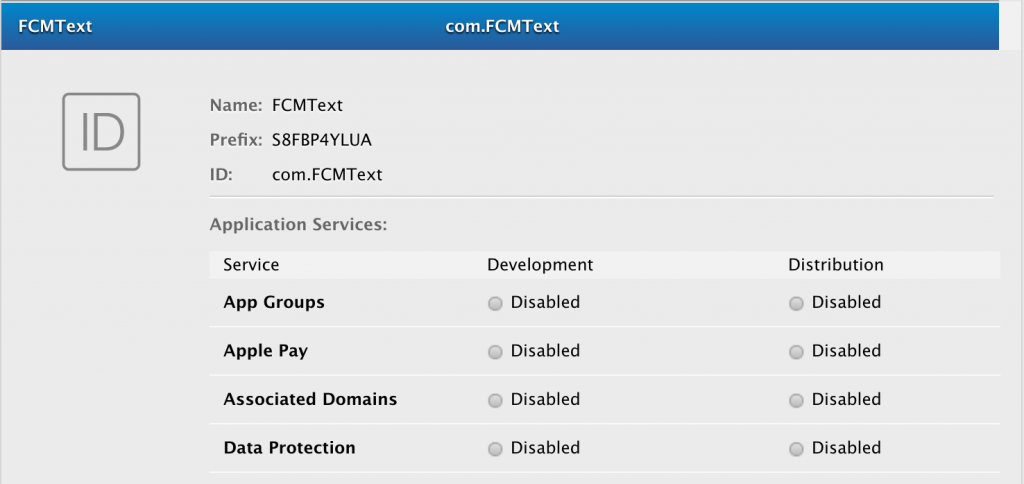Select the Apple Pay service row
The width and height of the screenshot is (1024, 484).
click(x=265, y=351)
